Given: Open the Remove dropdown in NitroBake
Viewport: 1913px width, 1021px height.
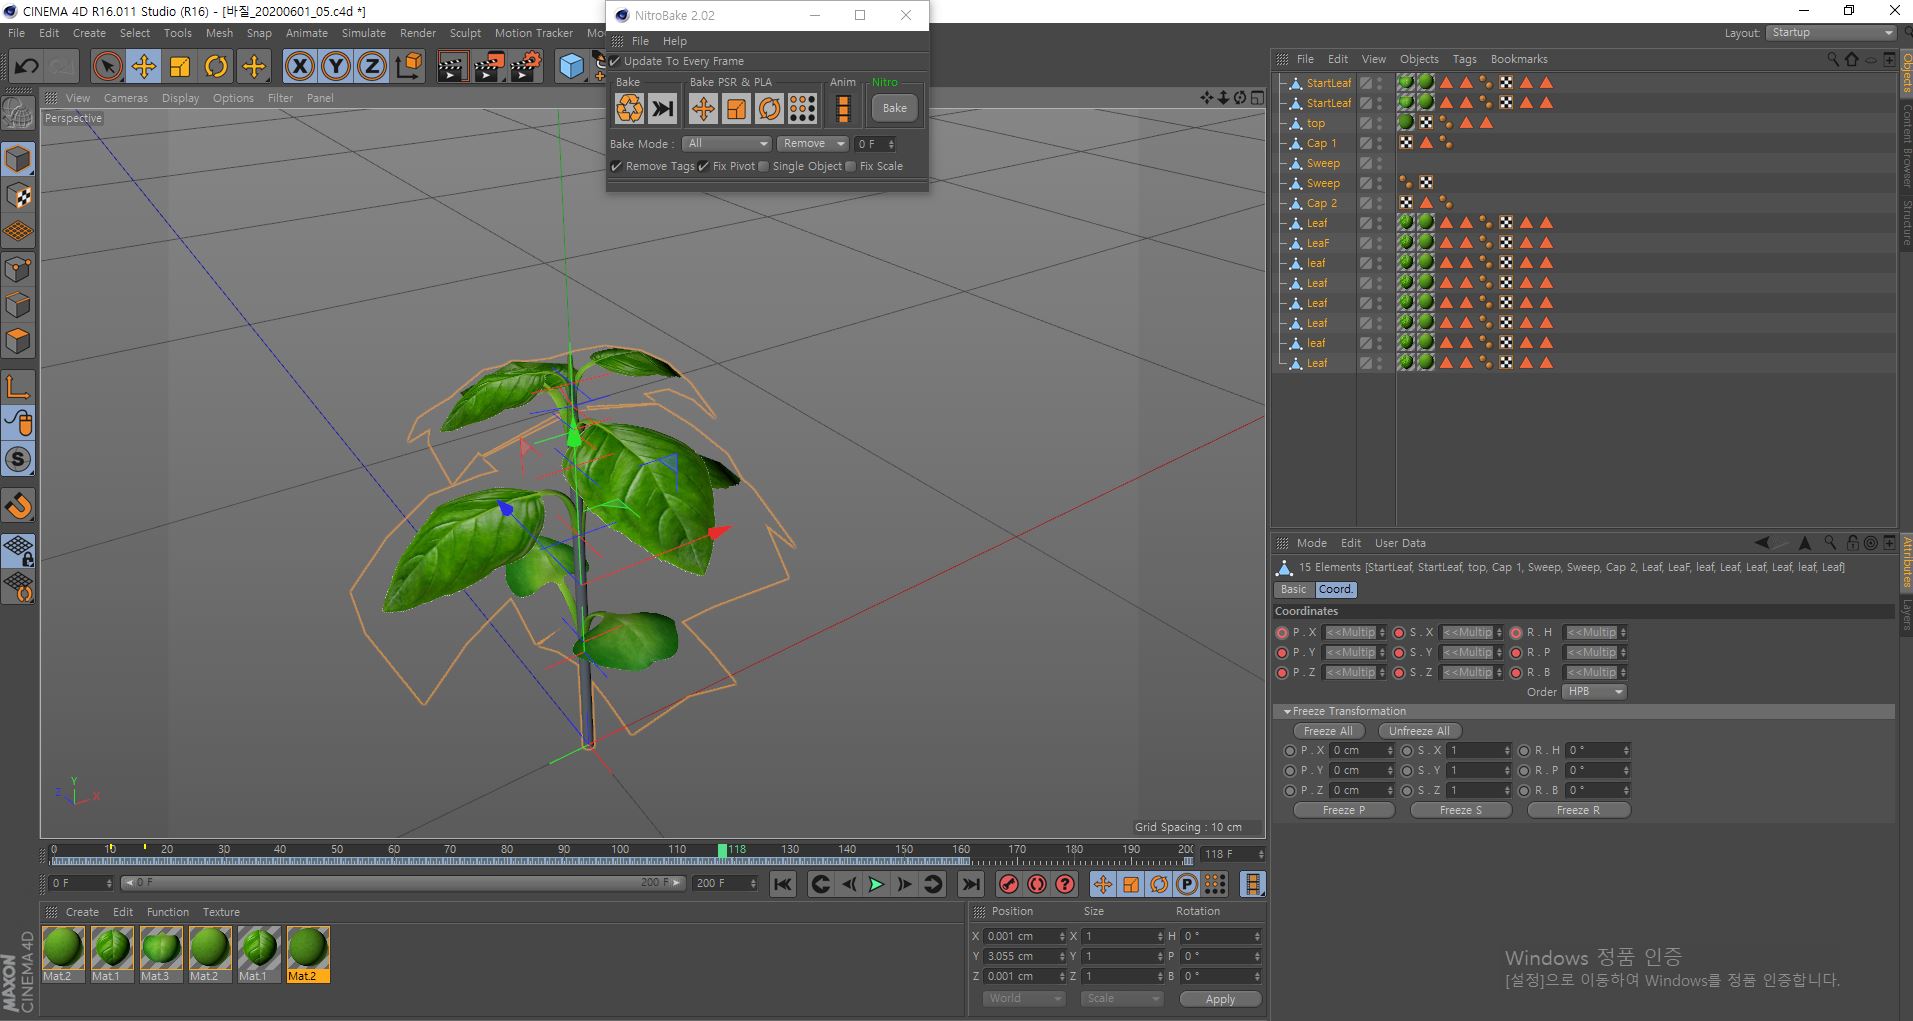Looking at the screenshot, I should [813, 144].
